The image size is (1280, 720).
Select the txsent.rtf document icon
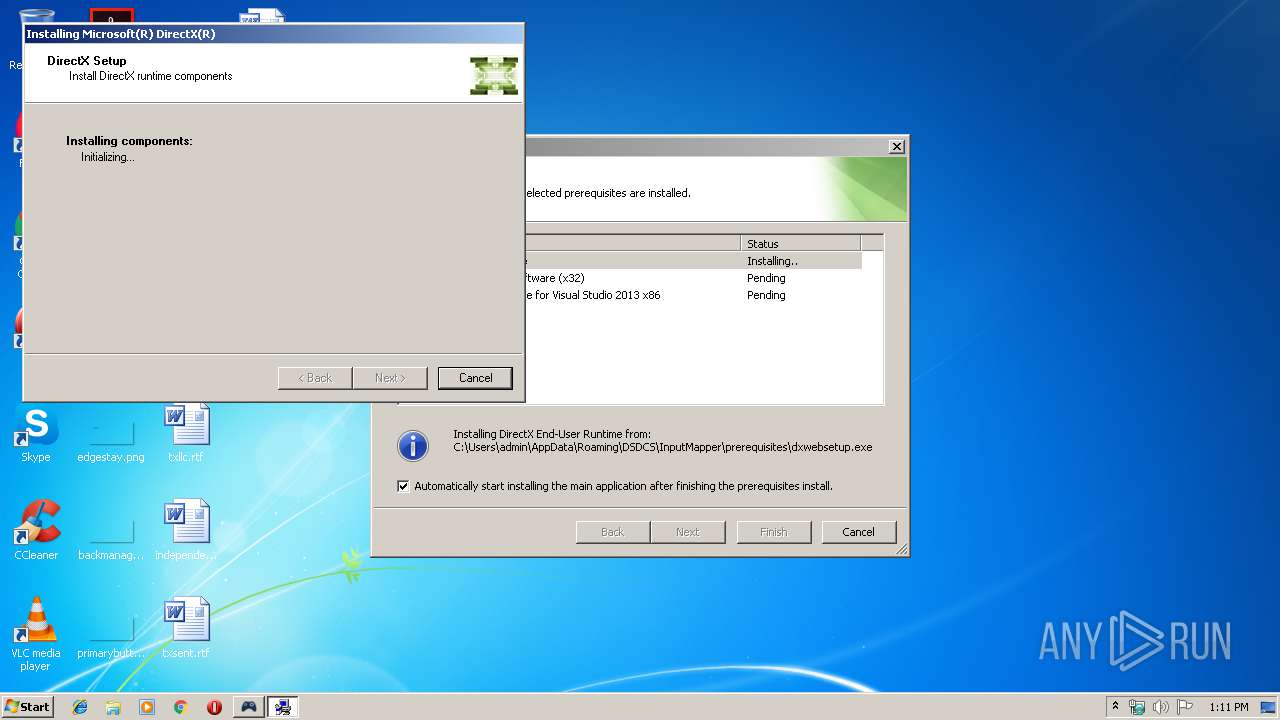point(186,629)
